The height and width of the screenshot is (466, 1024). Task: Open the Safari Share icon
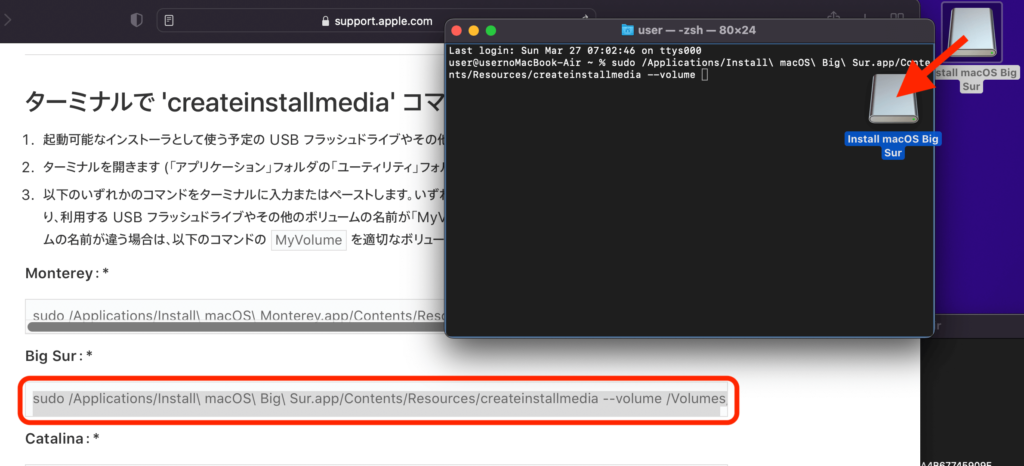click(x=833, y=19)
